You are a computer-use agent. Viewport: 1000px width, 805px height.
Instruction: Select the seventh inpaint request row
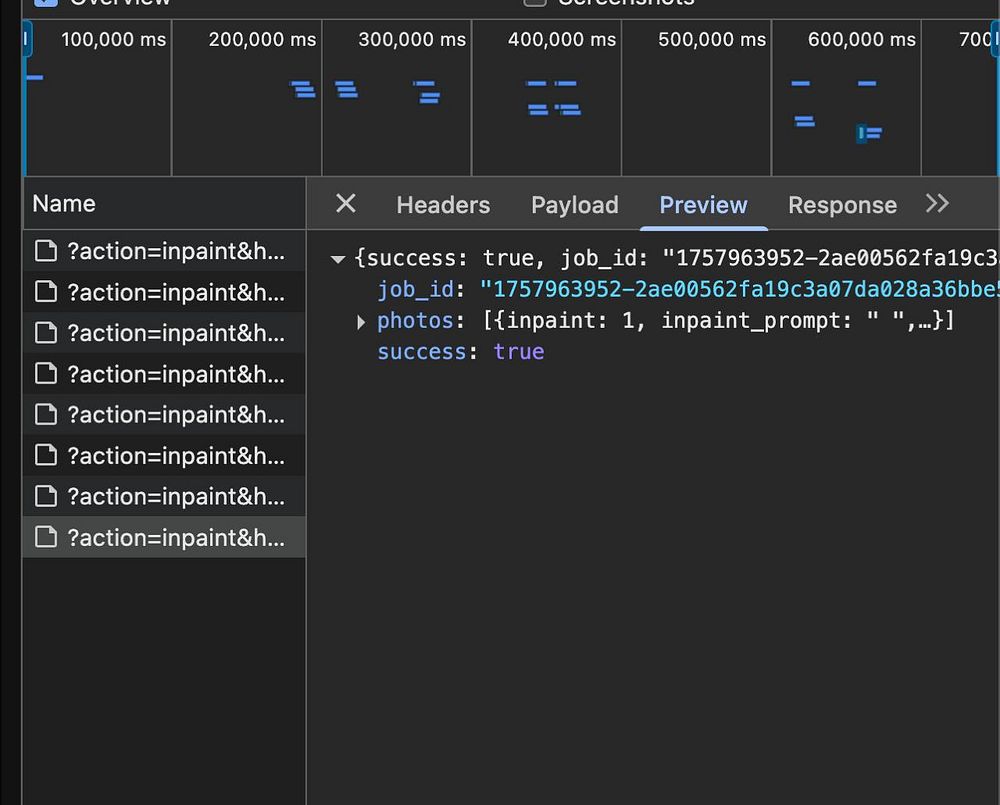[x=164, y=496]
